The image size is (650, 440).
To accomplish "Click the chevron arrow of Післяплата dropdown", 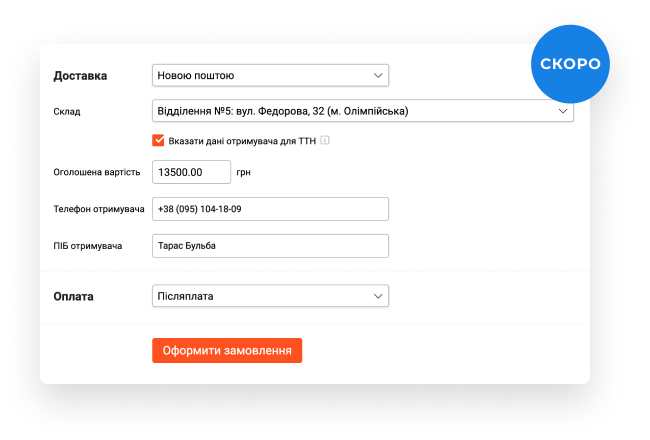I will pyautogui.click(x=378, y=296).
